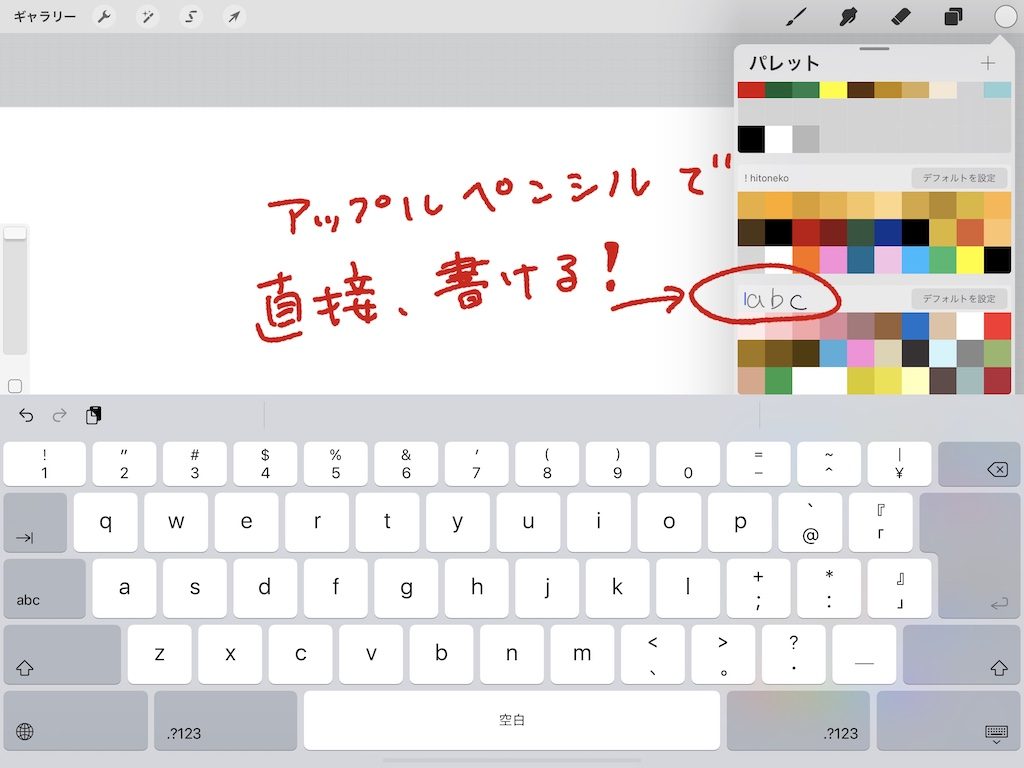Tap the colon asterisk key

pyautogui.click(x=829, y=588)
